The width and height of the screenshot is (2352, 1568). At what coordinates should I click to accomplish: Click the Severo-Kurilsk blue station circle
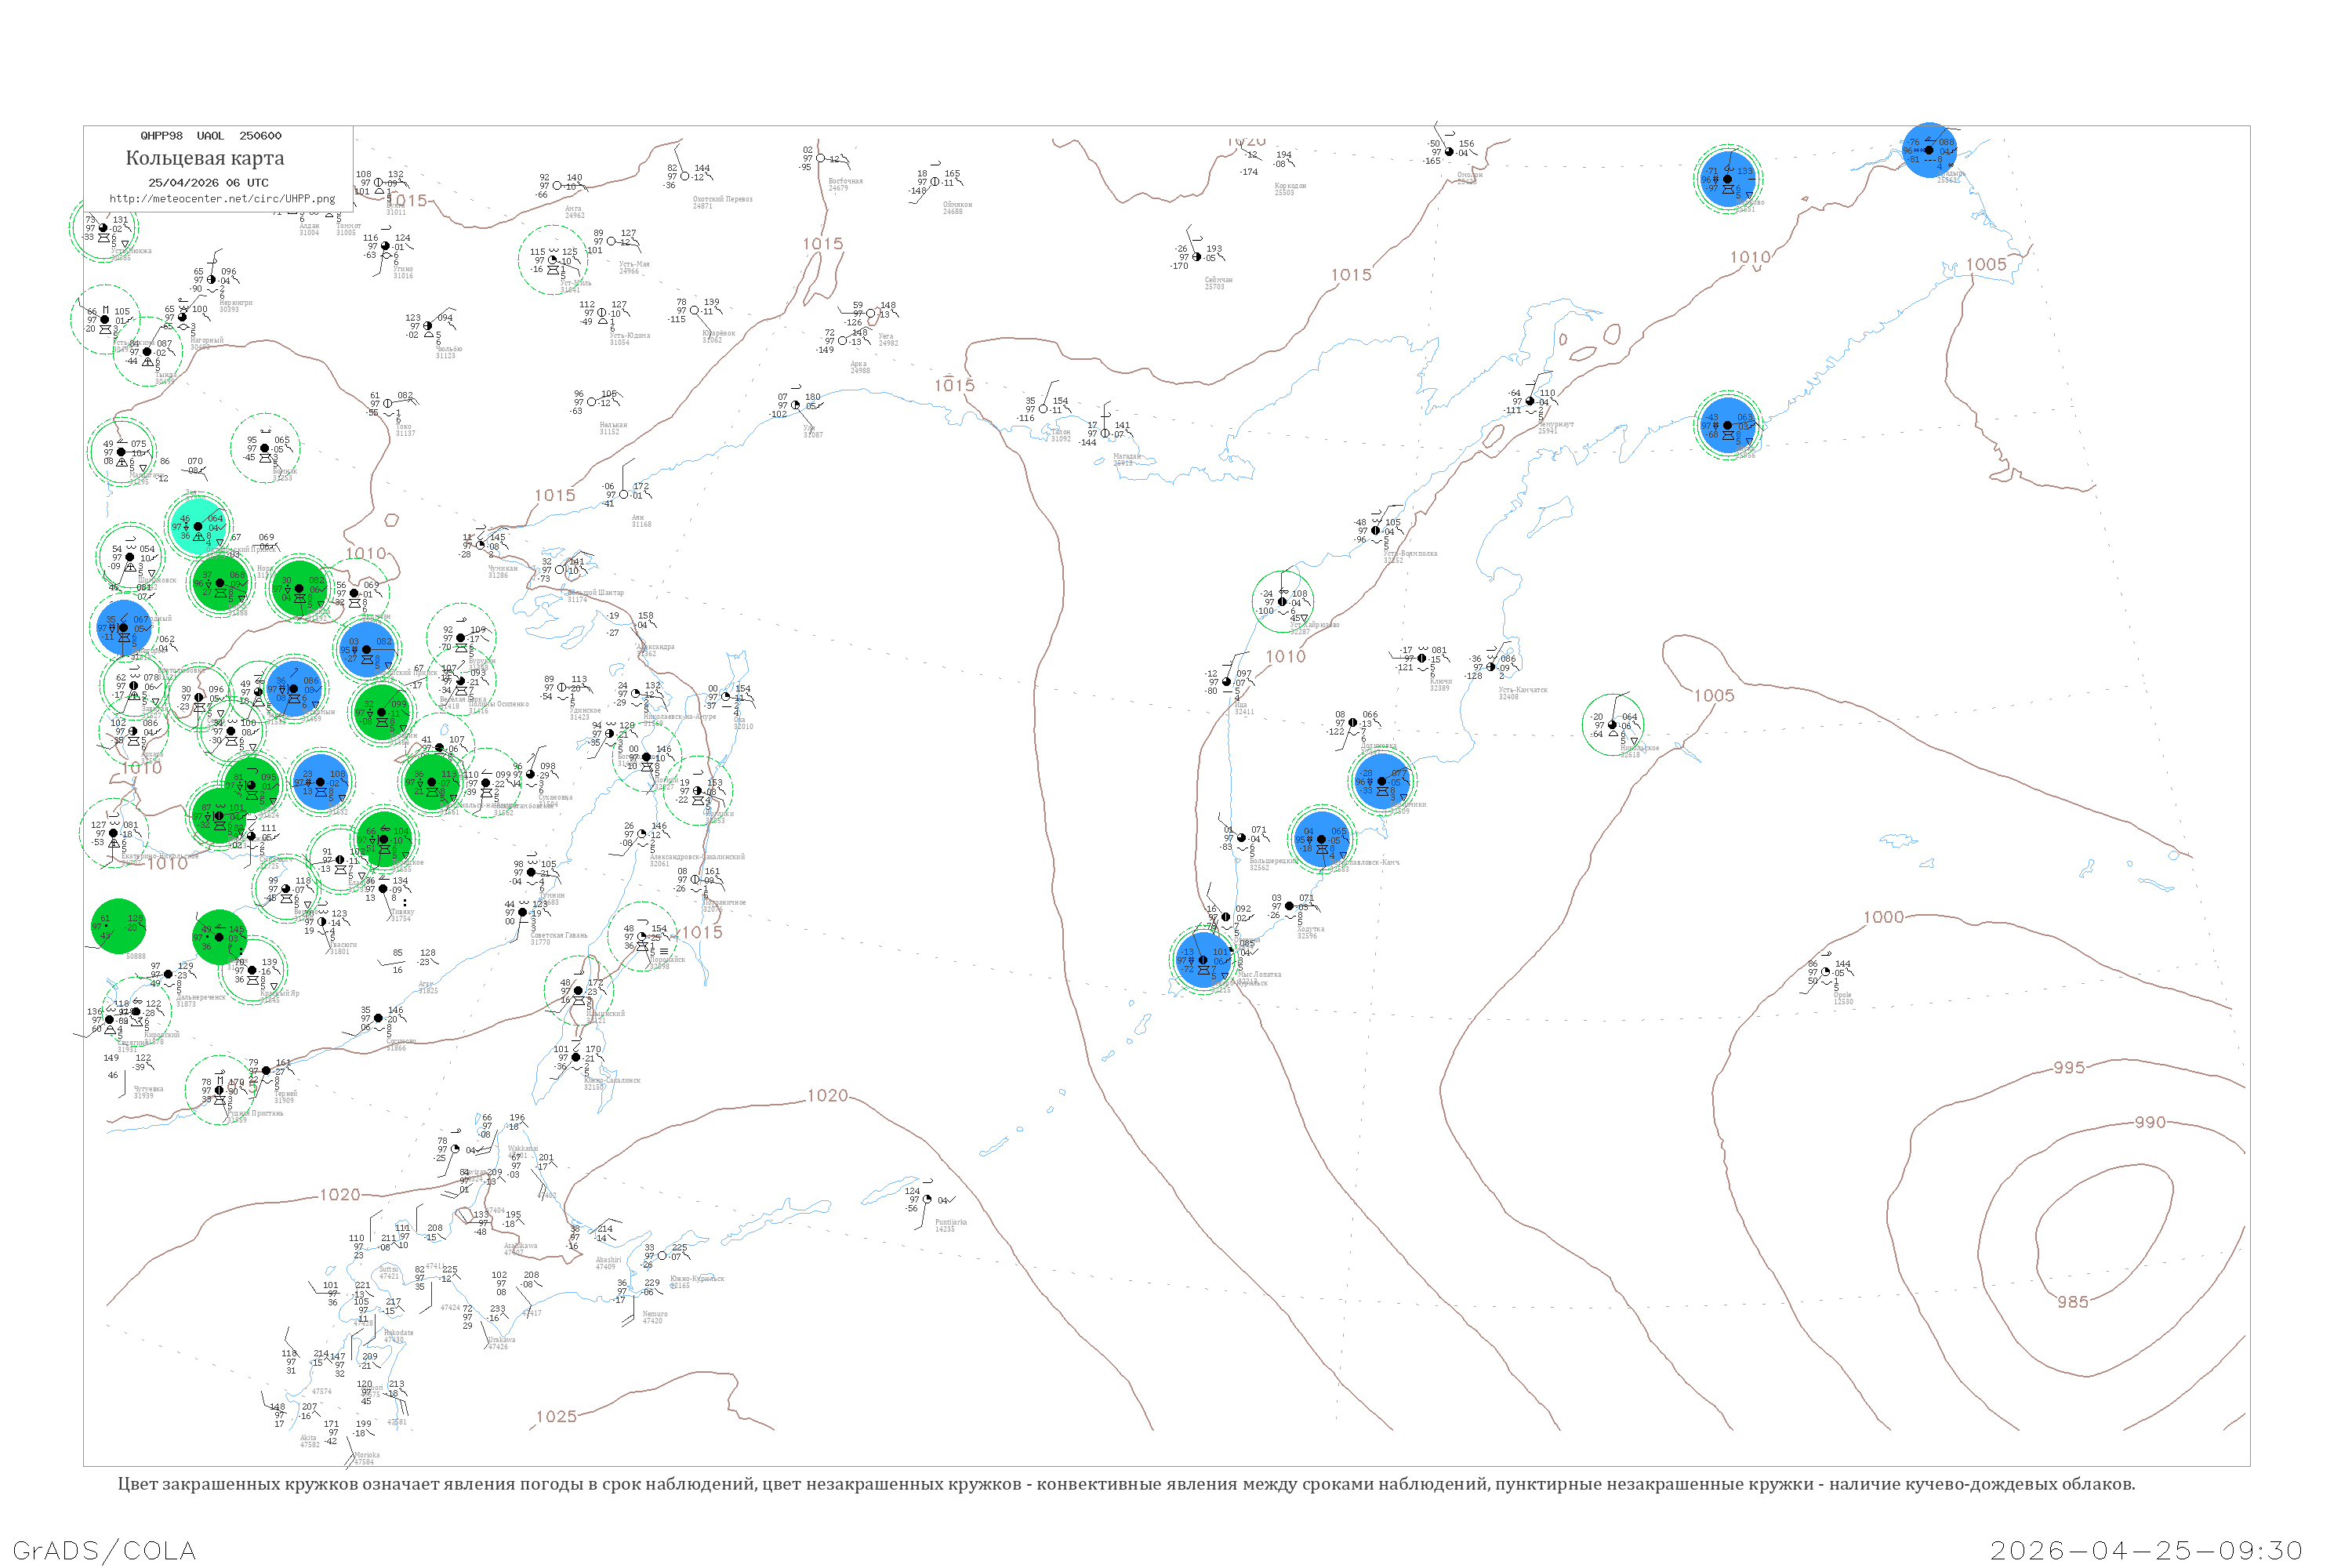coord(1203,960)
